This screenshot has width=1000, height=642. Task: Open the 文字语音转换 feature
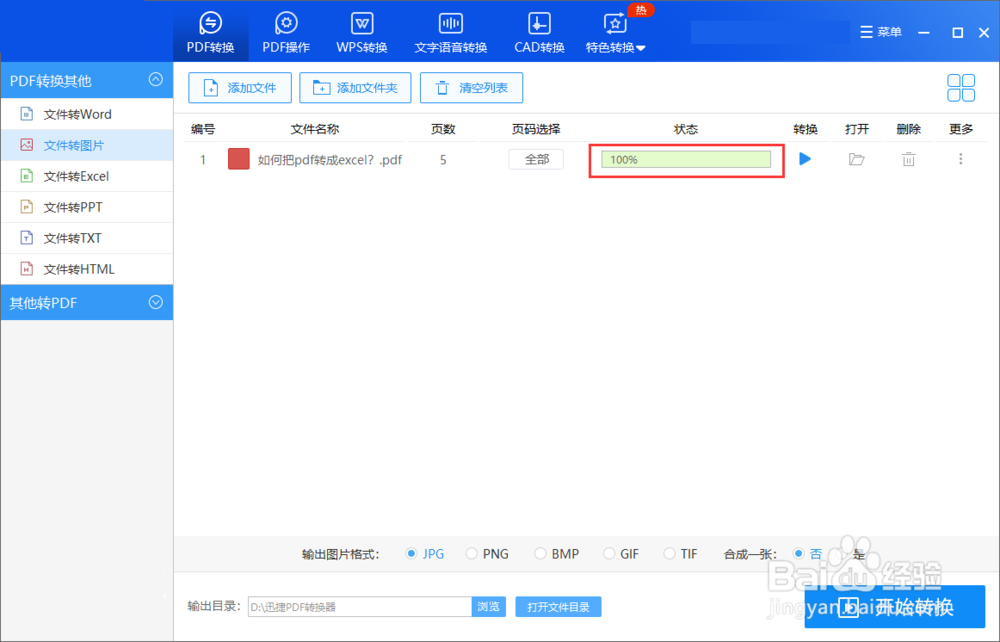(x=450, y=31)
